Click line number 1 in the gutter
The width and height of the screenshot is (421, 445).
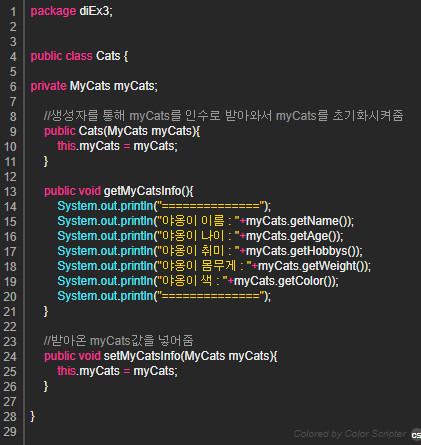point(13,12)
